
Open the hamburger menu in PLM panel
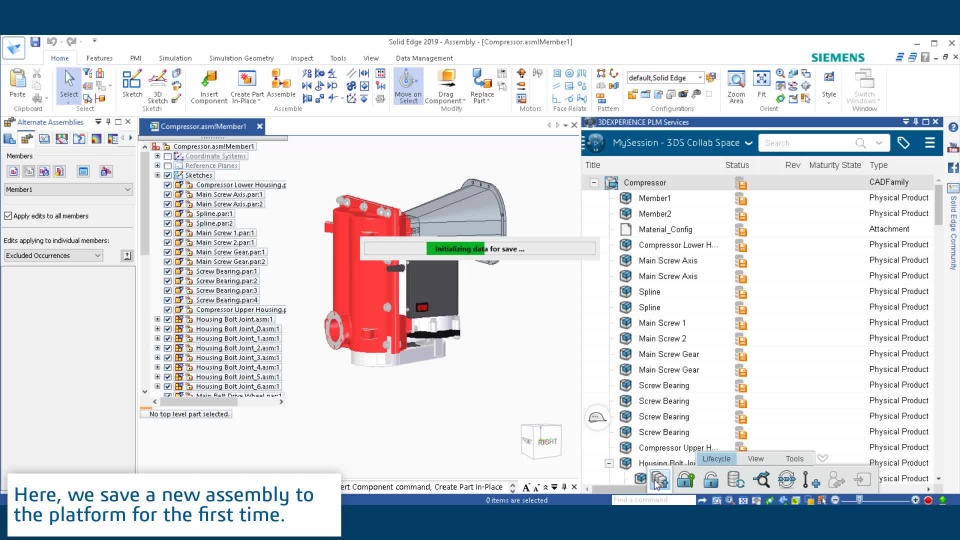click(x=929, y=143)
